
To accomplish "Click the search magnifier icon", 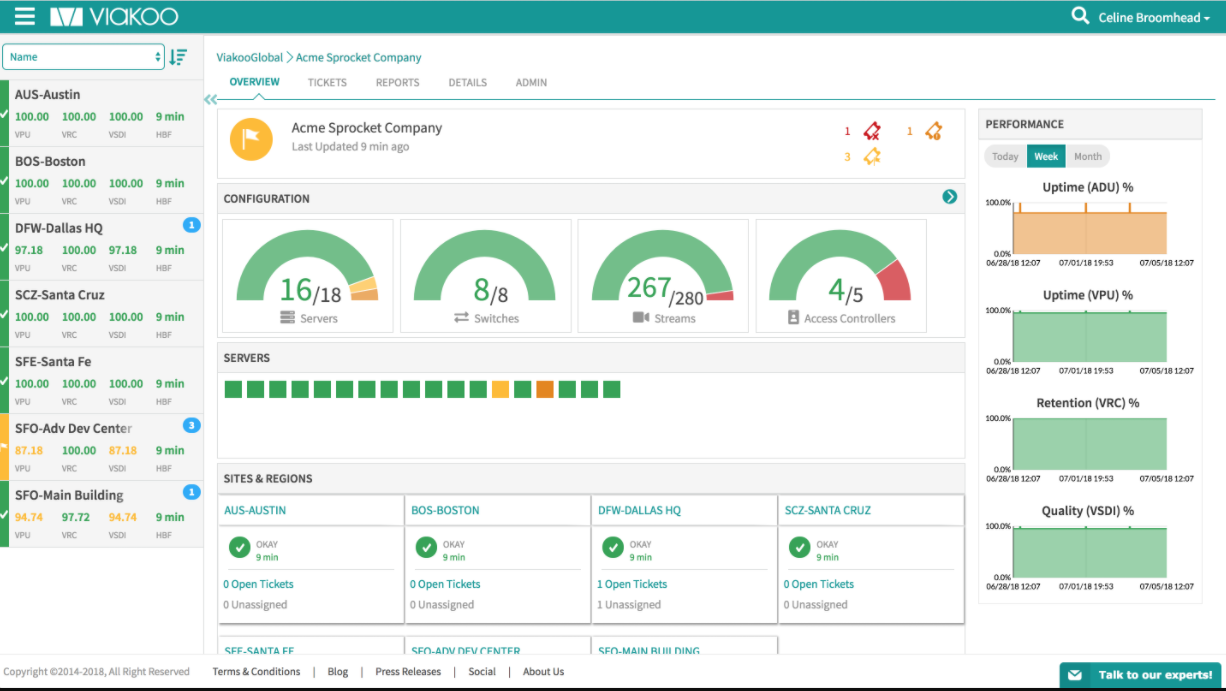I will [x=1080, y=16].
